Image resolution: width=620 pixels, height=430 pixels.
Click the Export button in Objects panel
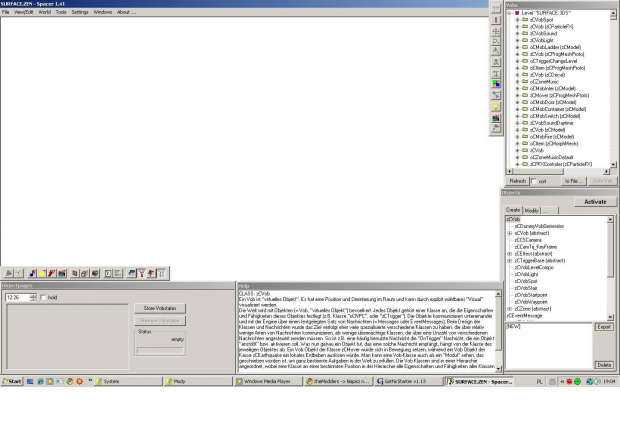click(x=604, y=327)
